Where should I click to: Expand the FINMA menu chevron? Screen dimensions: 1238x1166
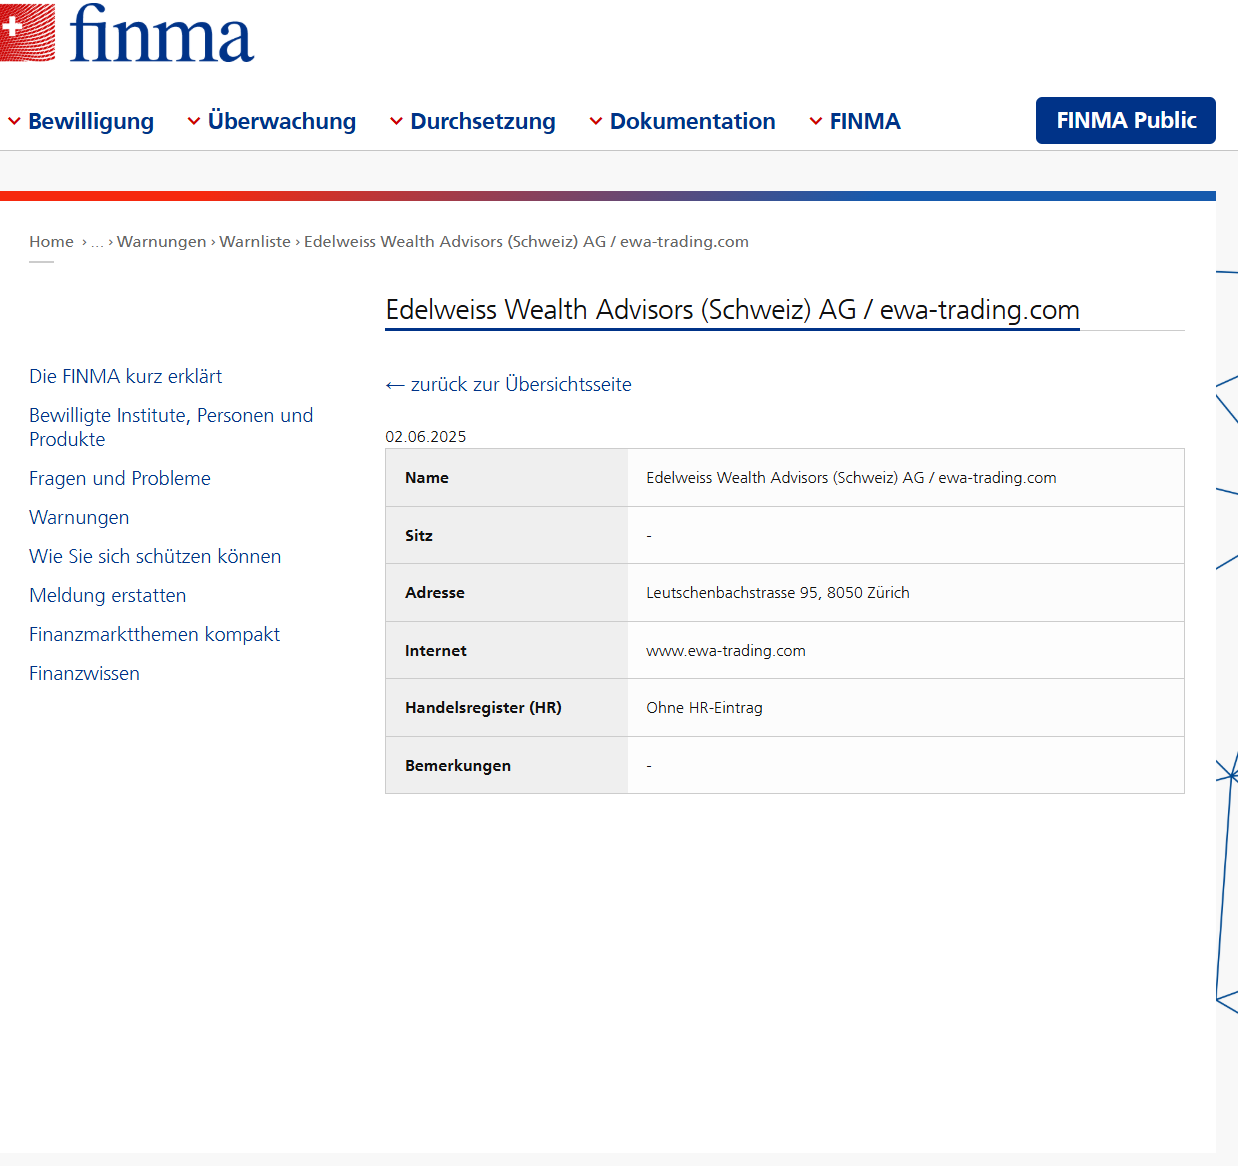pyautogui.click(x=816, y=121)
